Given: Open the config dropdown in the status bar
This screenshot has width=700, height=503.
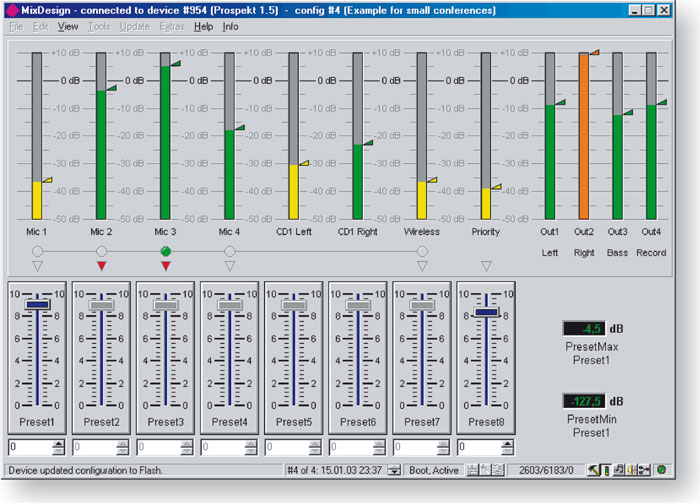Looking at the screenshot, I should click(x=395, y=469).
